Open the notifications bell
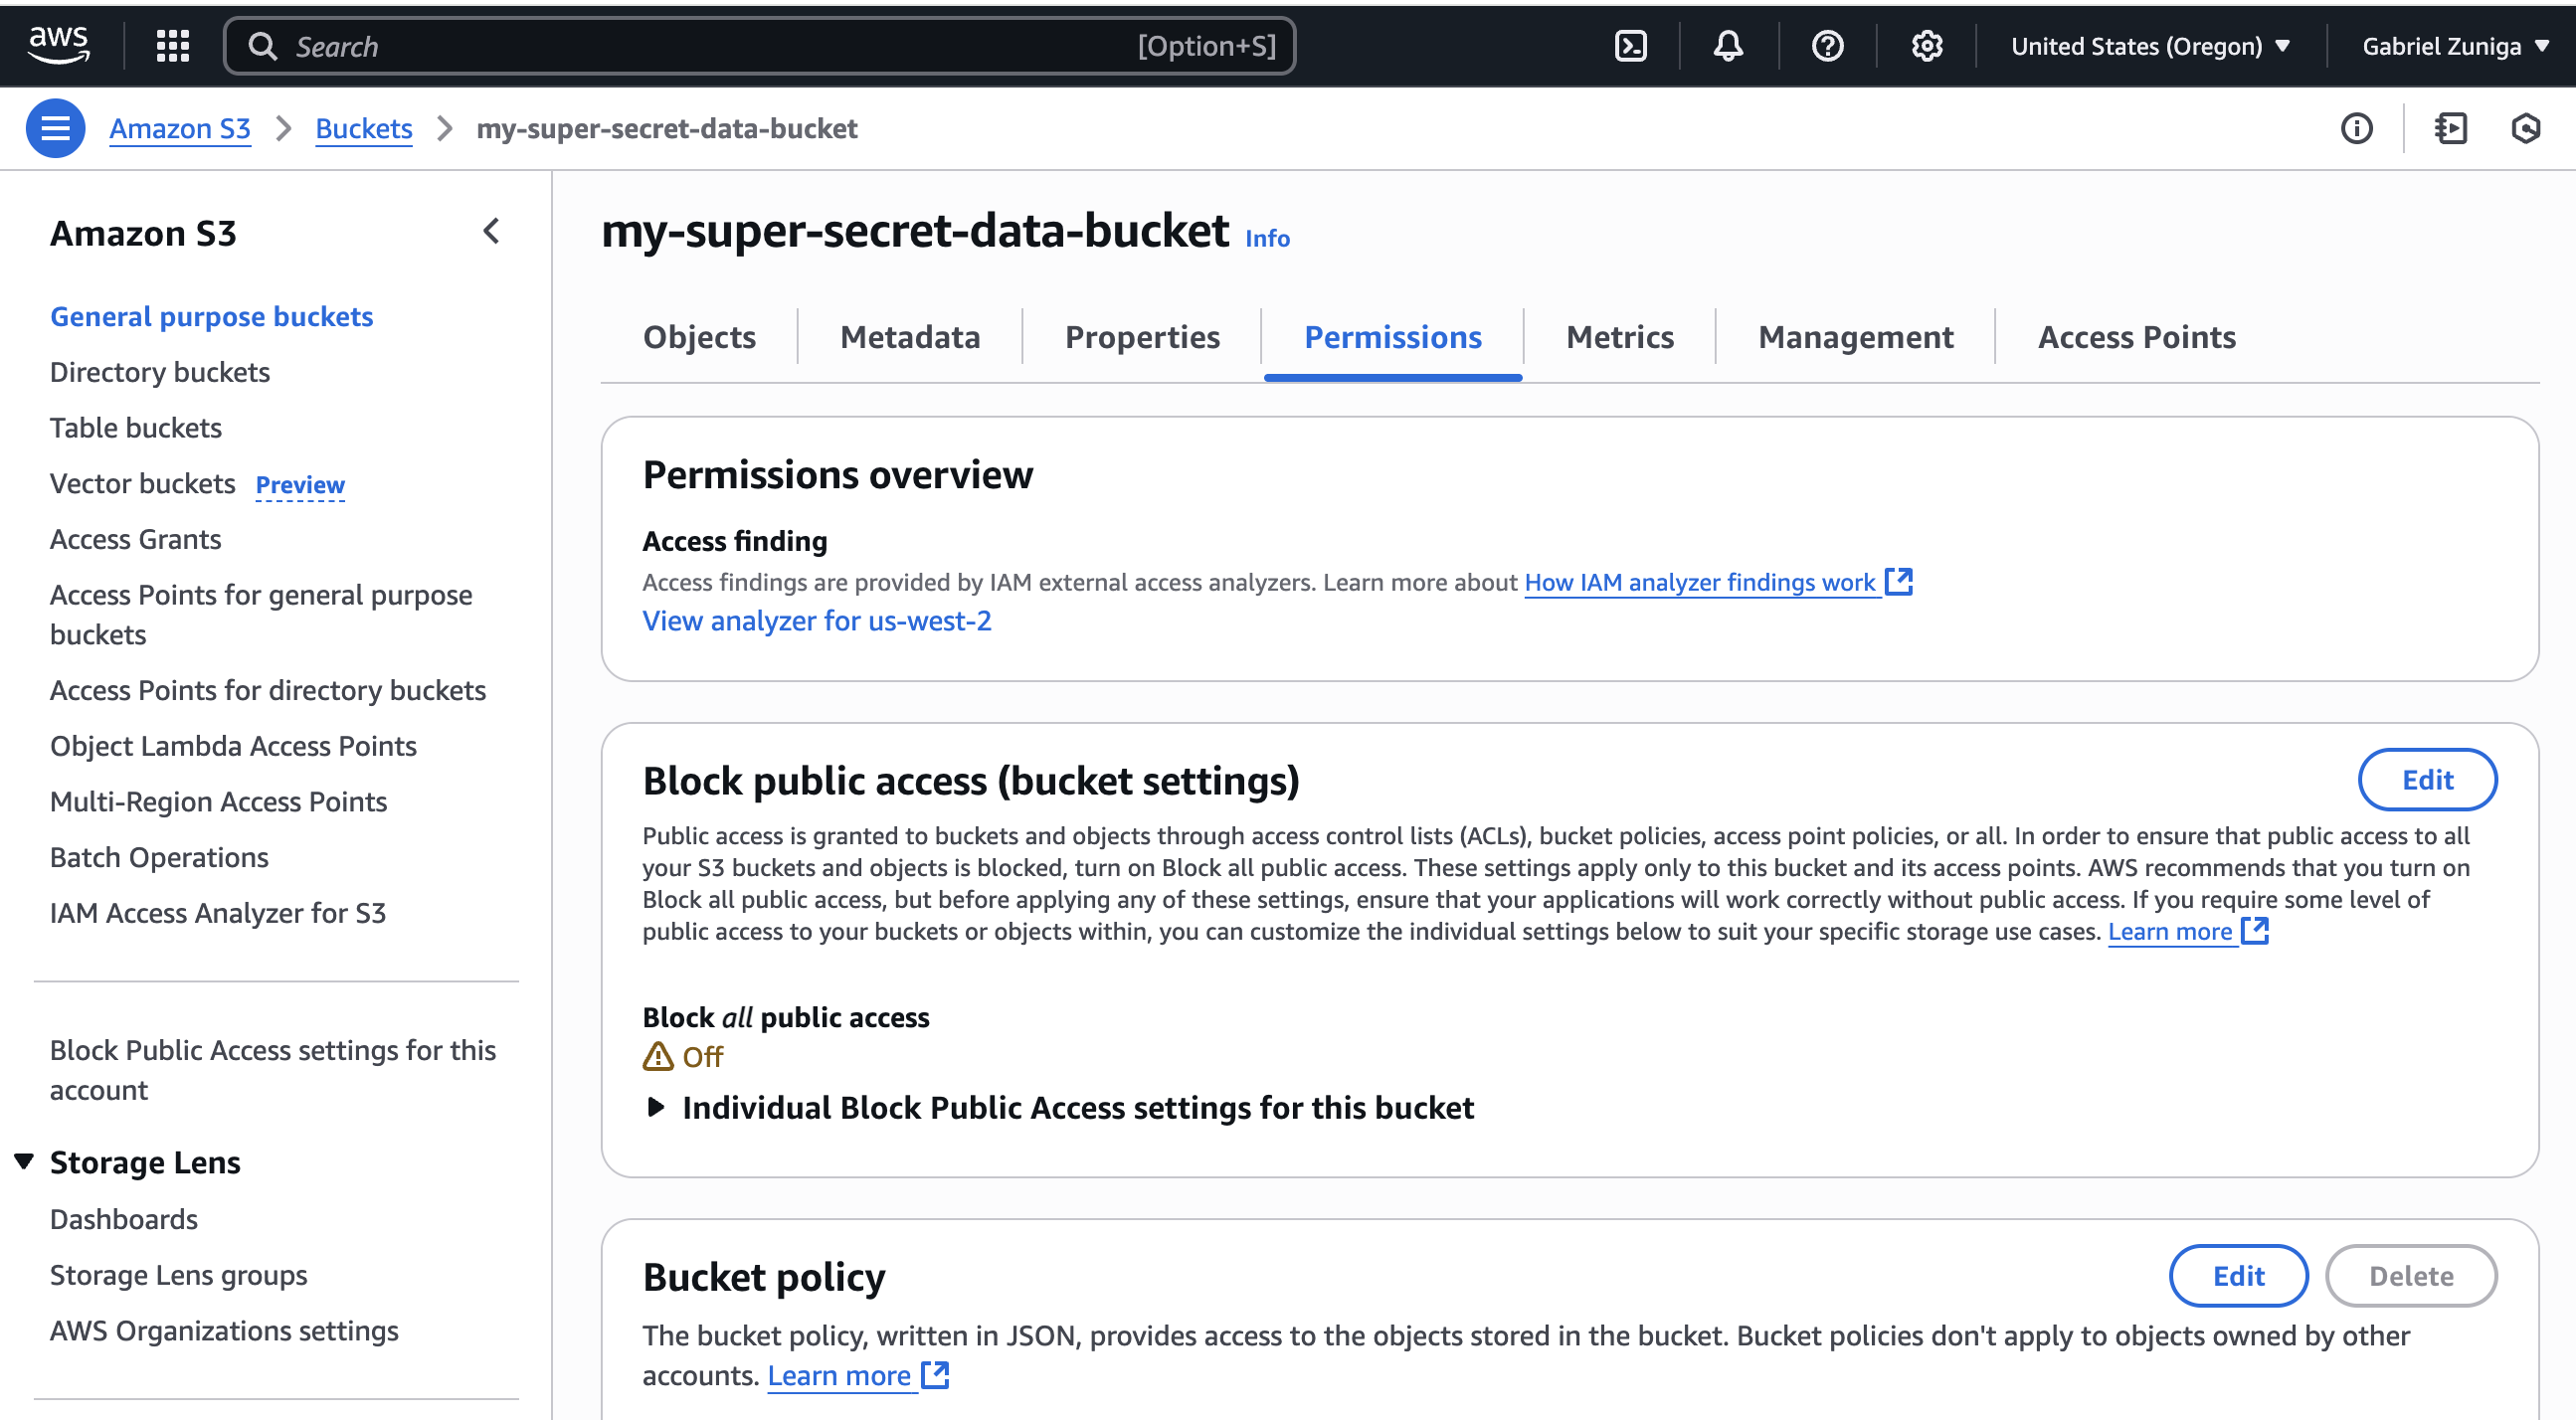Viewport: 2576px width, 1420px height. click(x=1728, y=46)
